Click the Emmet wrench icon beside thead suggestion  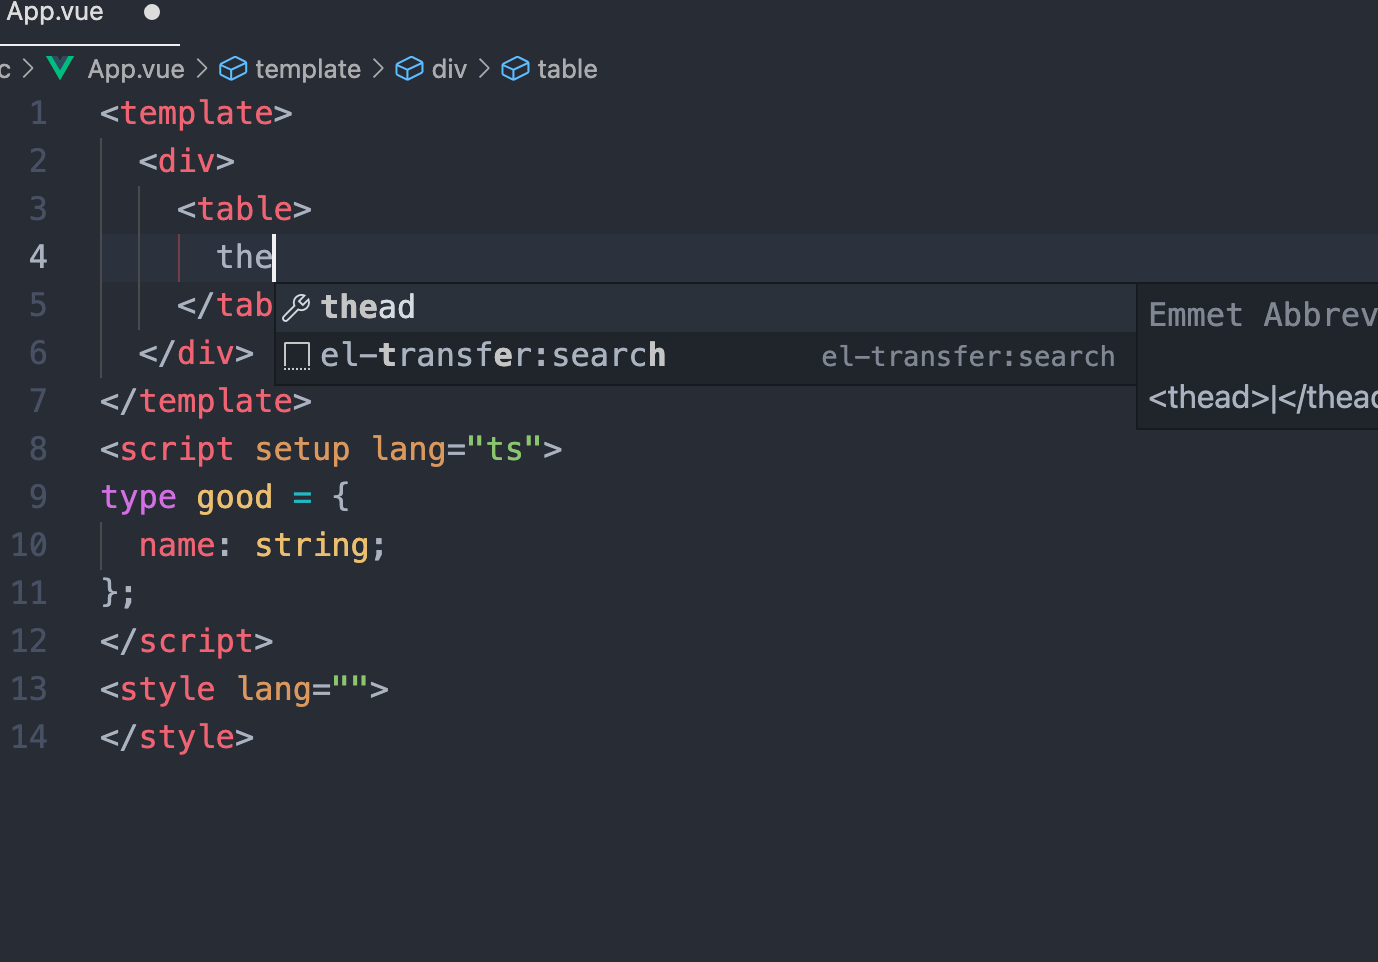(x=296, y=307)
